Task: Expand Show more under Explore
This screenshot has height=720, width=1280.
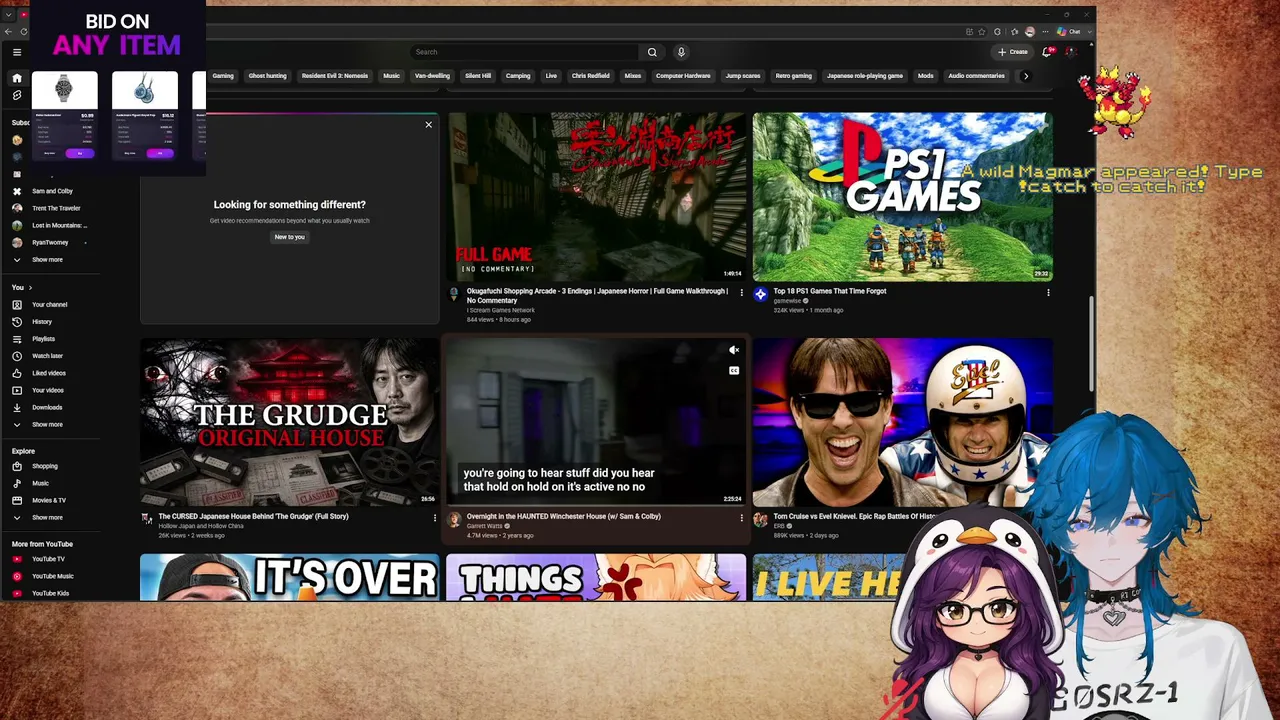Action: click(x=46, y=517)
